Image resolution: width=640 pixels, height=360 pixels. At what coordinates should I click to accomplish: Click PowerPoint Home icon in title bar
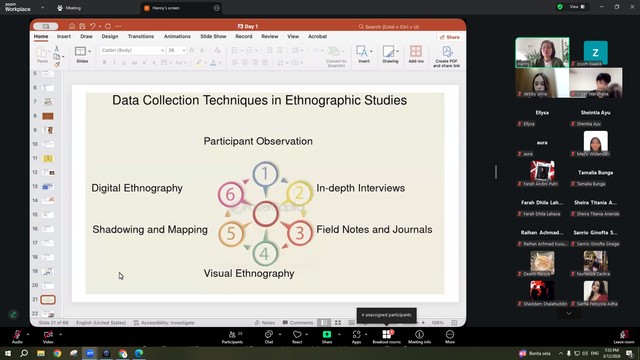click(72, 26)
